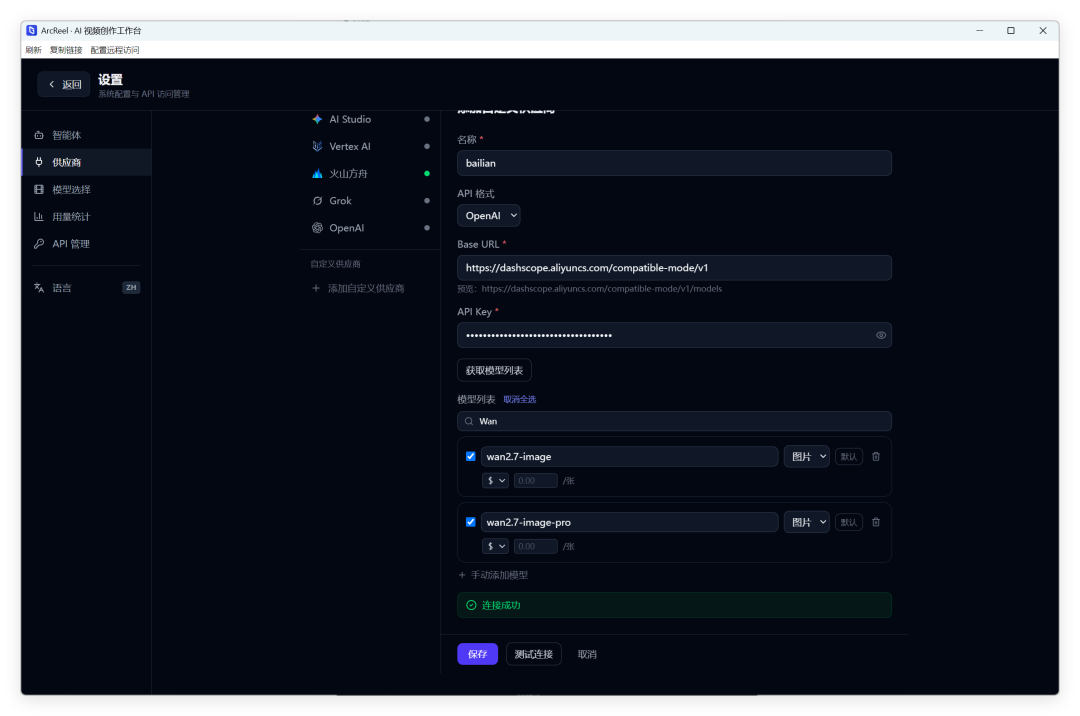
Task: Click the AI Studio sparkle icon
Action: (x=317, y=119)
